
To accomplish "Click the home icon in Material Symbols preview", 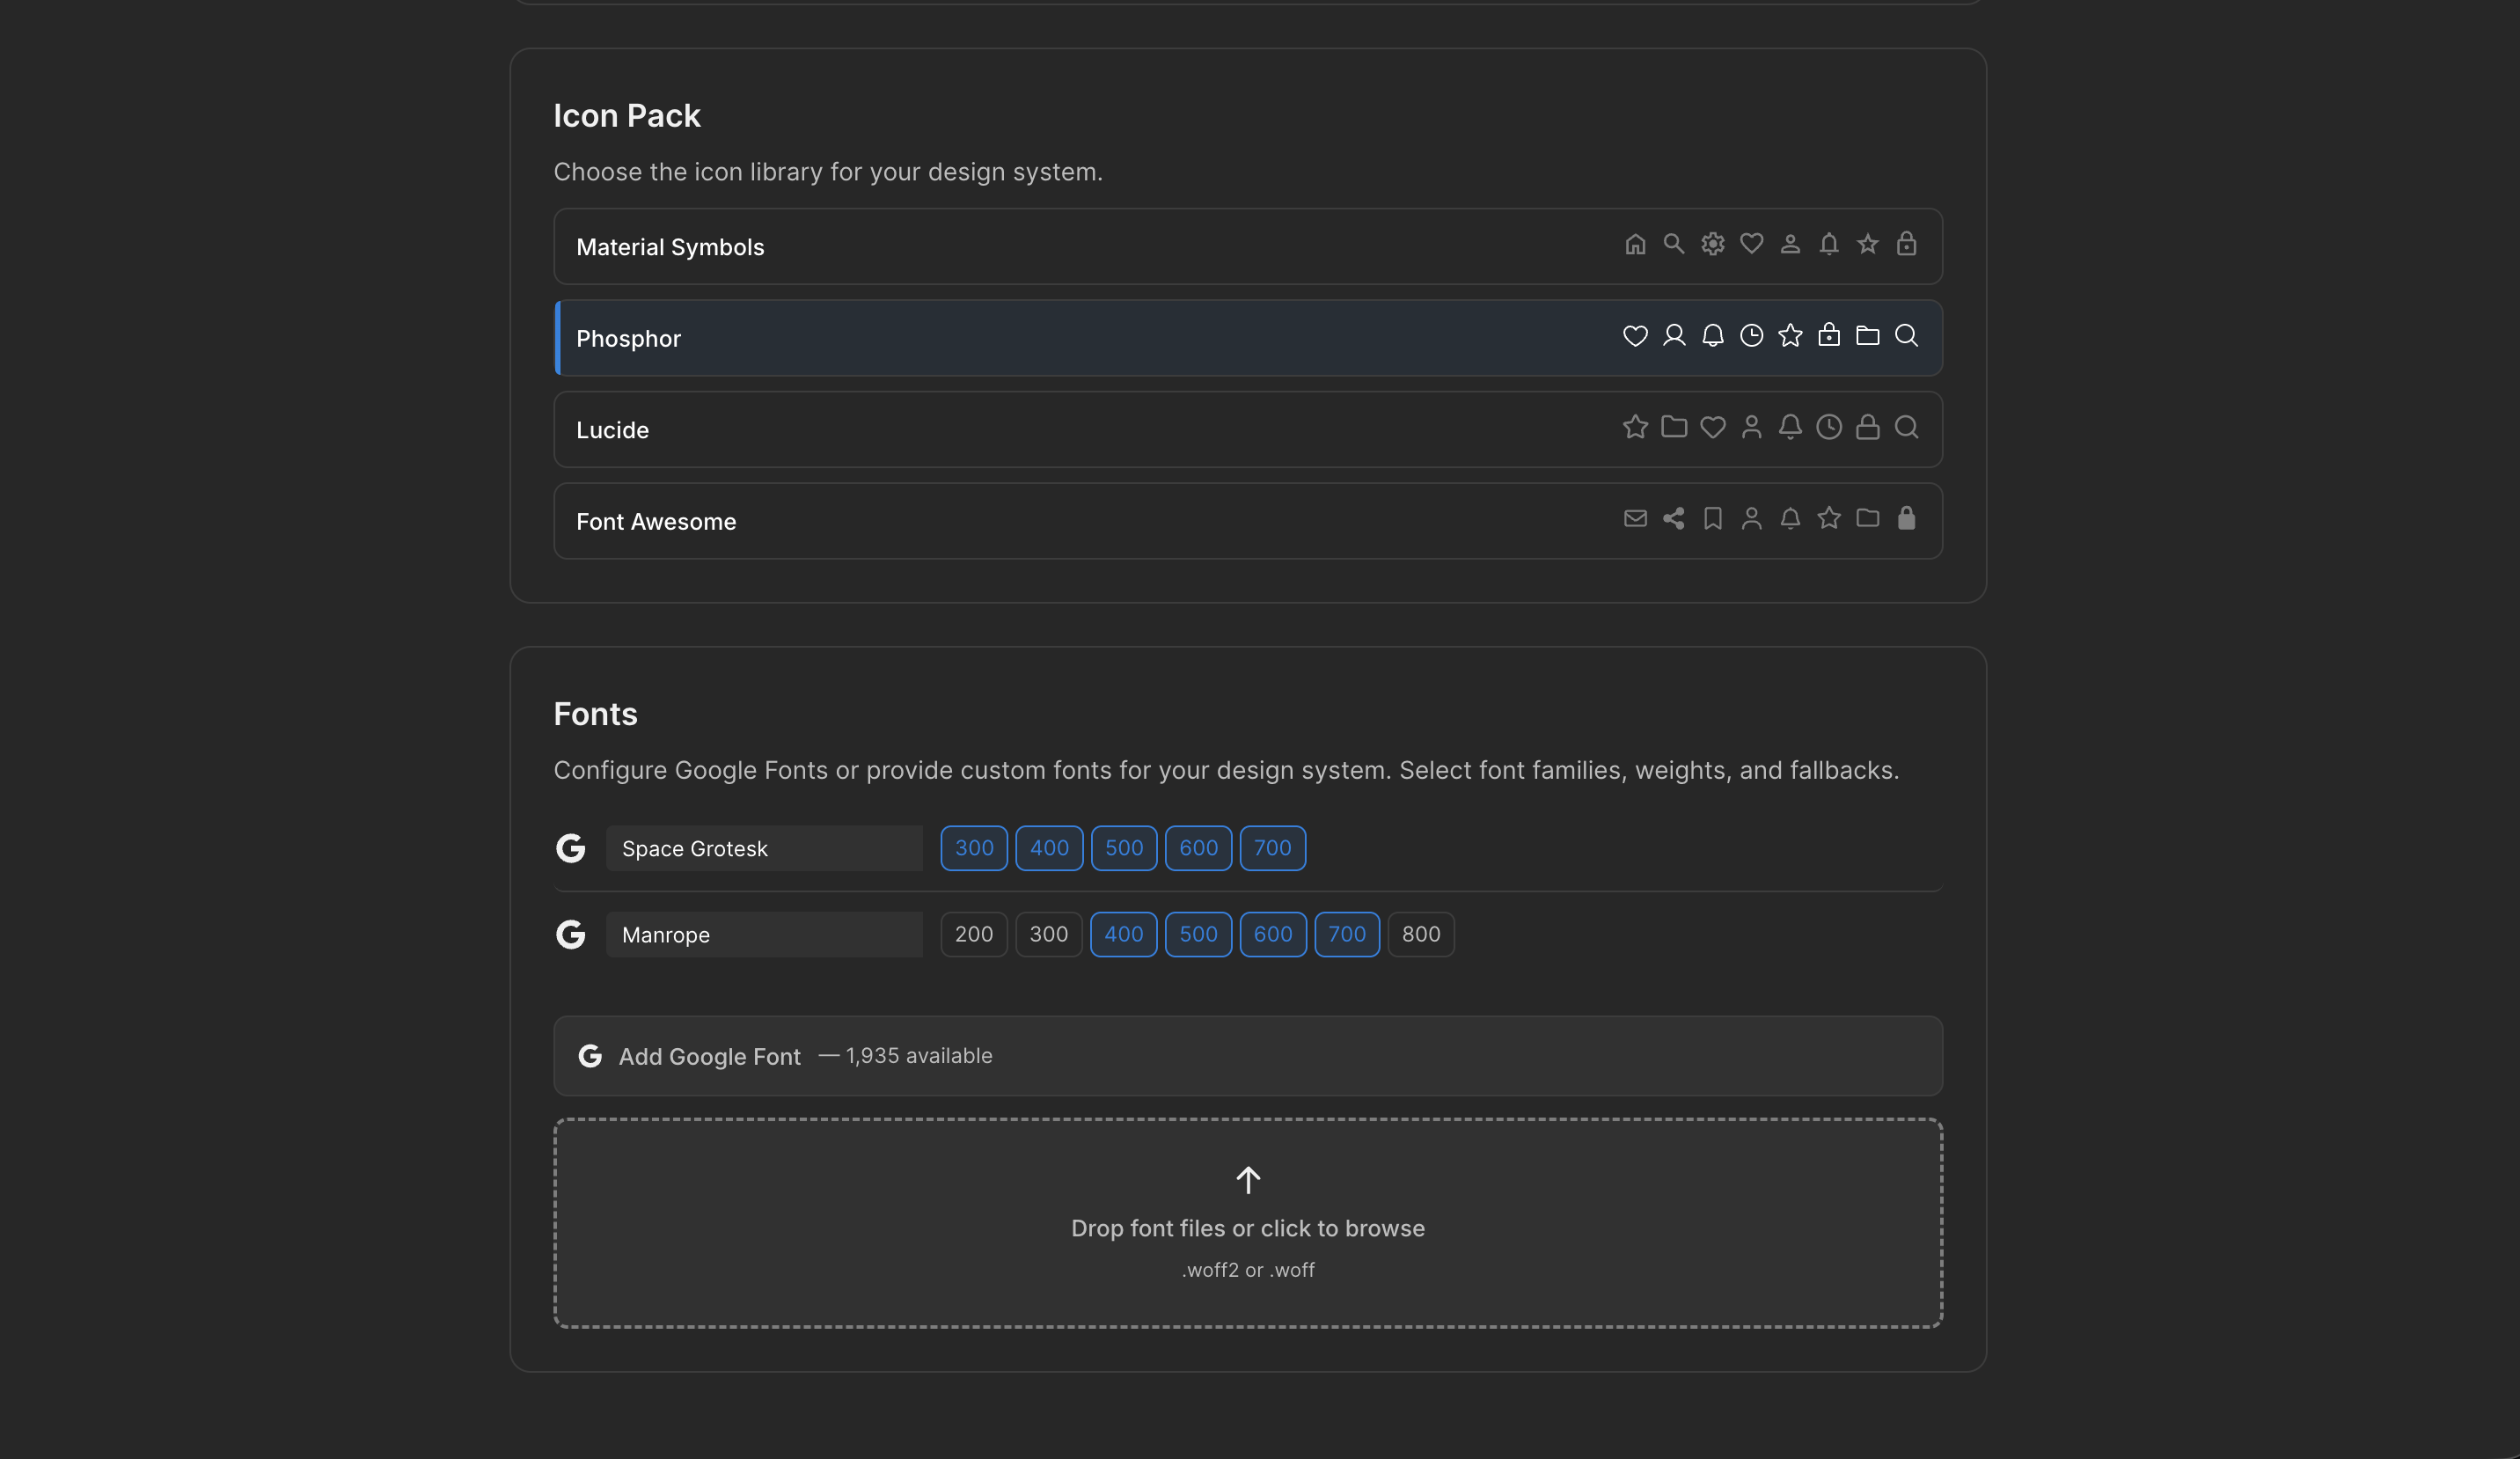I will [x=1635, y=244].
